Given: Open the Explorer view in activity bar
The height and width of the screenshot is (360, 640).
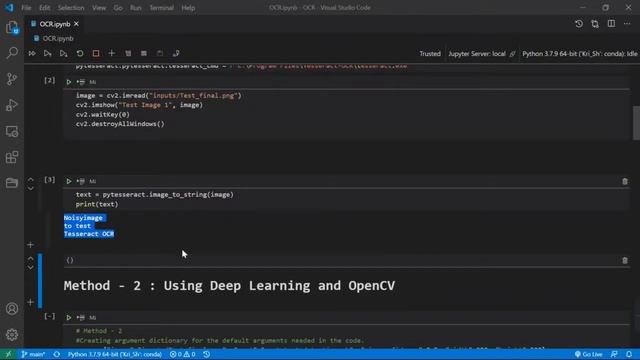Looking at the screenshot, I should click(x=12, y=28).
